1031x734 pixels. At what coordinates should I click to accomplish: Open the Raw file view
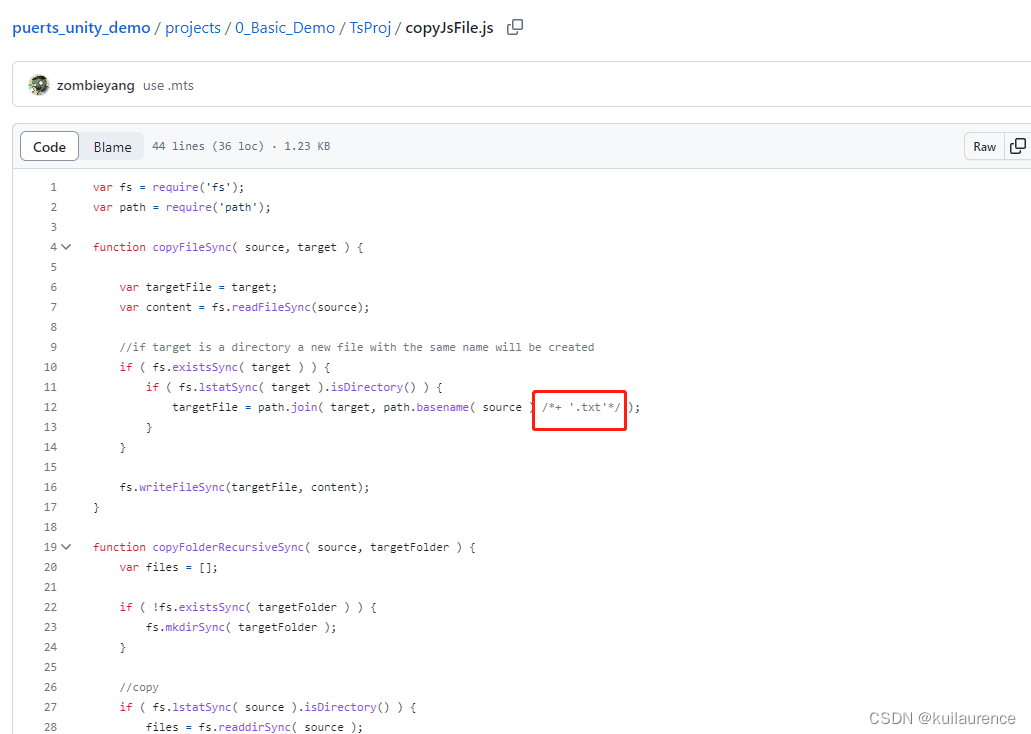pyautogui.click(x=984, y=146)
